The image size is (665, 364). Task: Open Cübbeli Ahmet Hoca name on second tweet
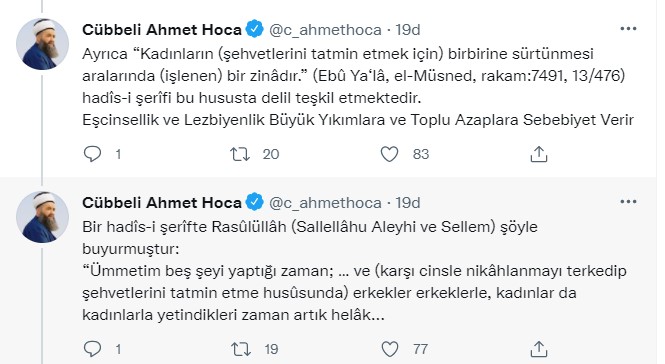(162, 203)
